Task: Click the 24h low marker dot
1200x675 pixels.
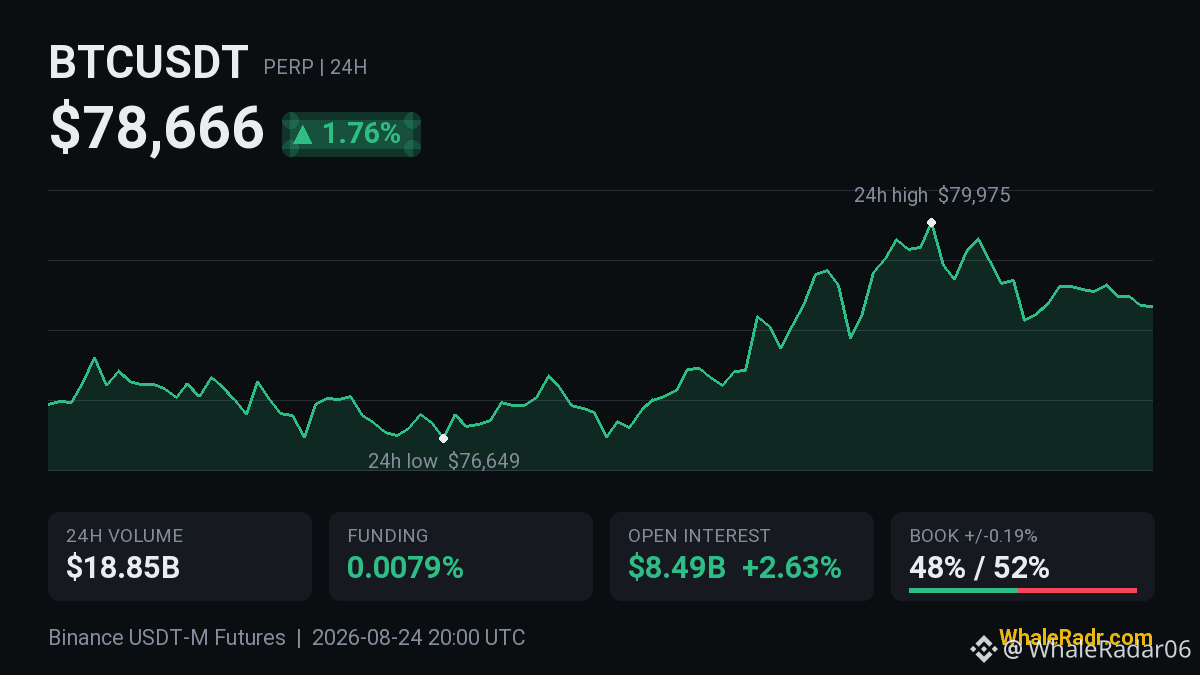Action: pyautogui.click(x=443, y=438)
